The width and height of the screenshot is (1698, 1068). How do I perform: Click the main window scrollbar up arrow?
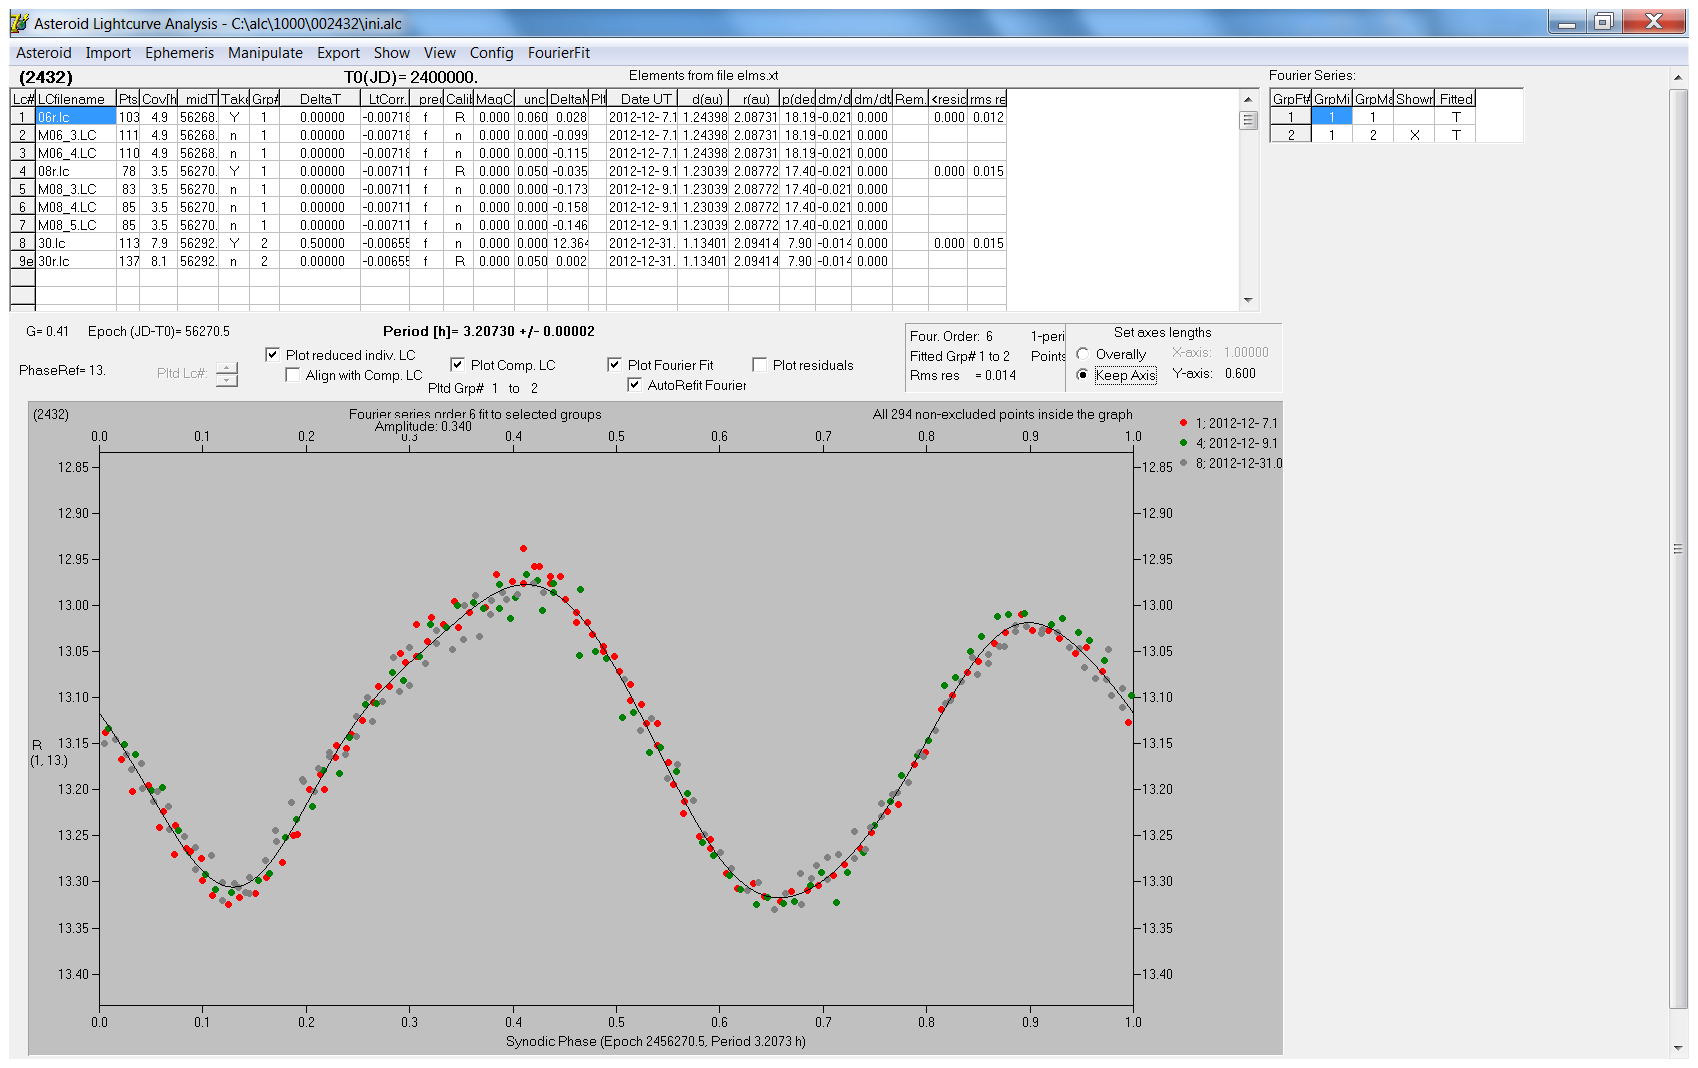(x=1678, y=77)
